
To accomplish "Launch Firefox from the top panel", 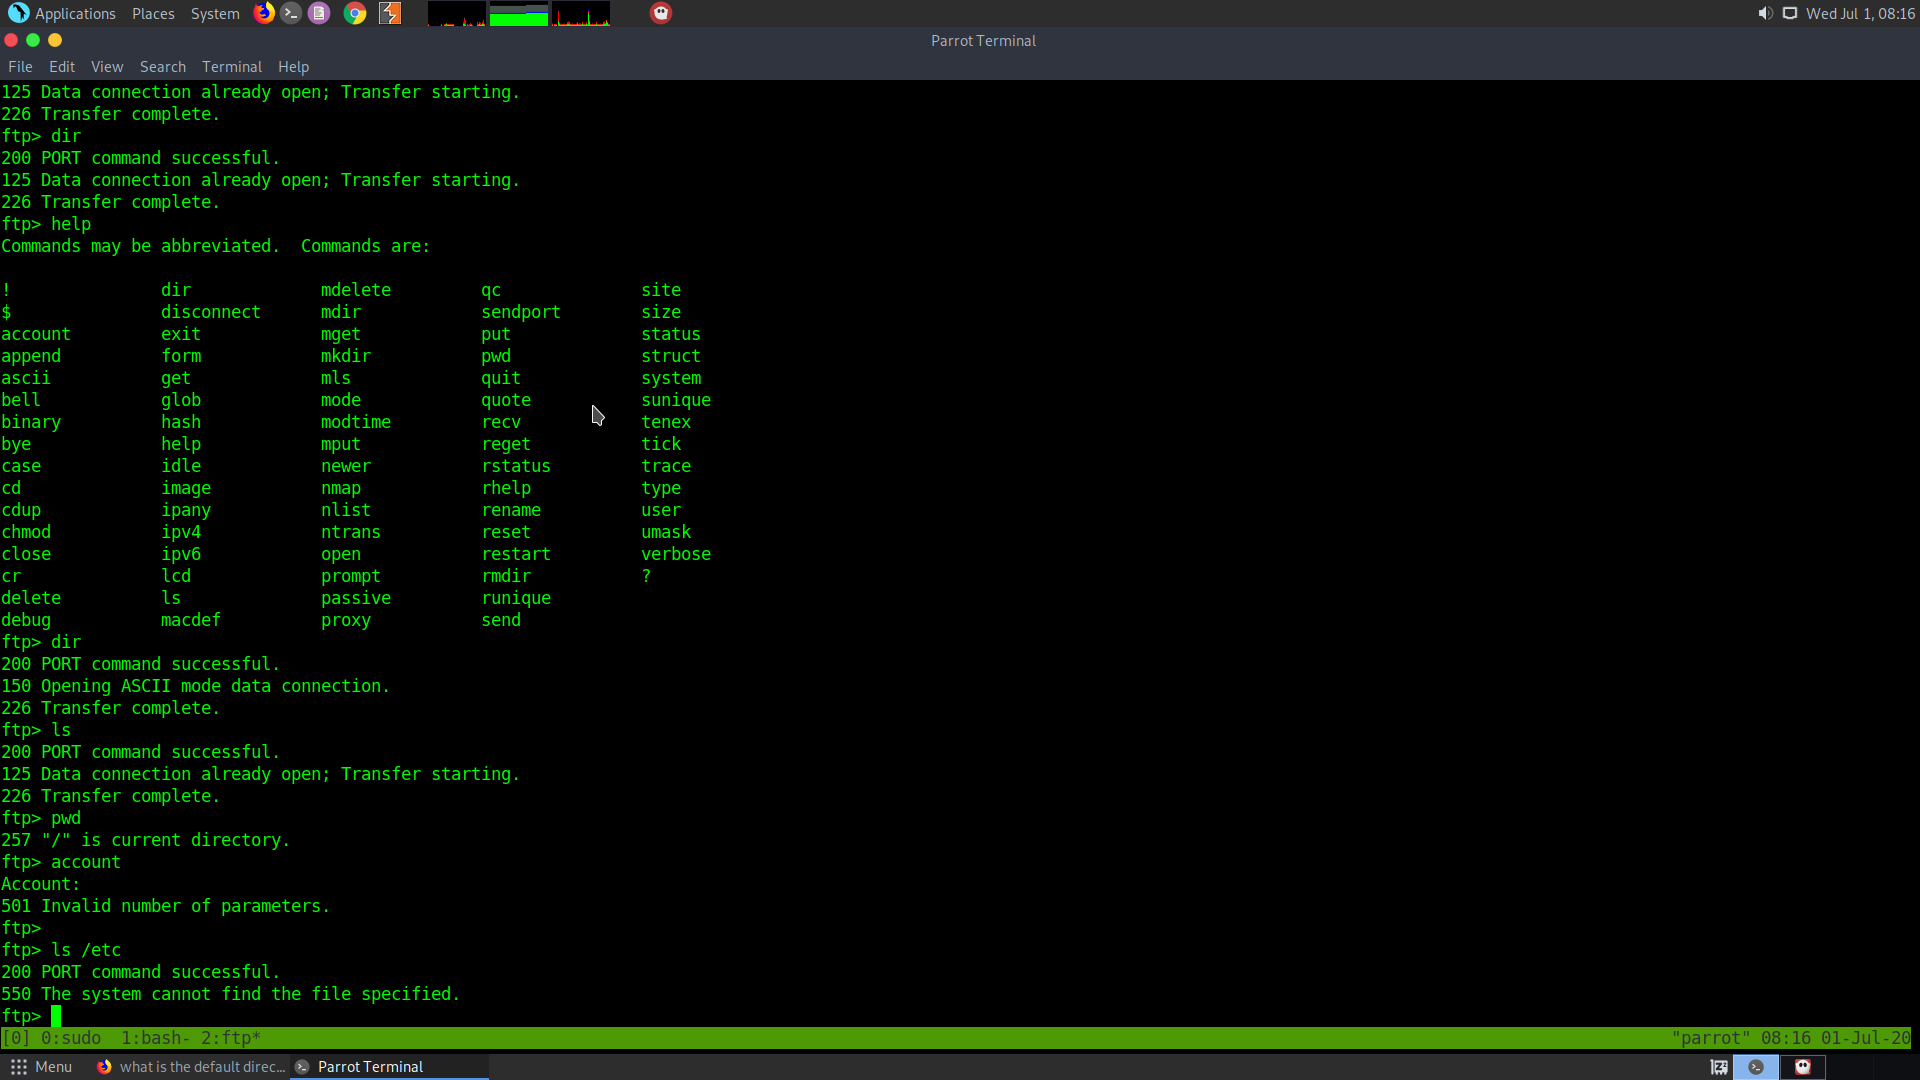I will click(264, 13).
